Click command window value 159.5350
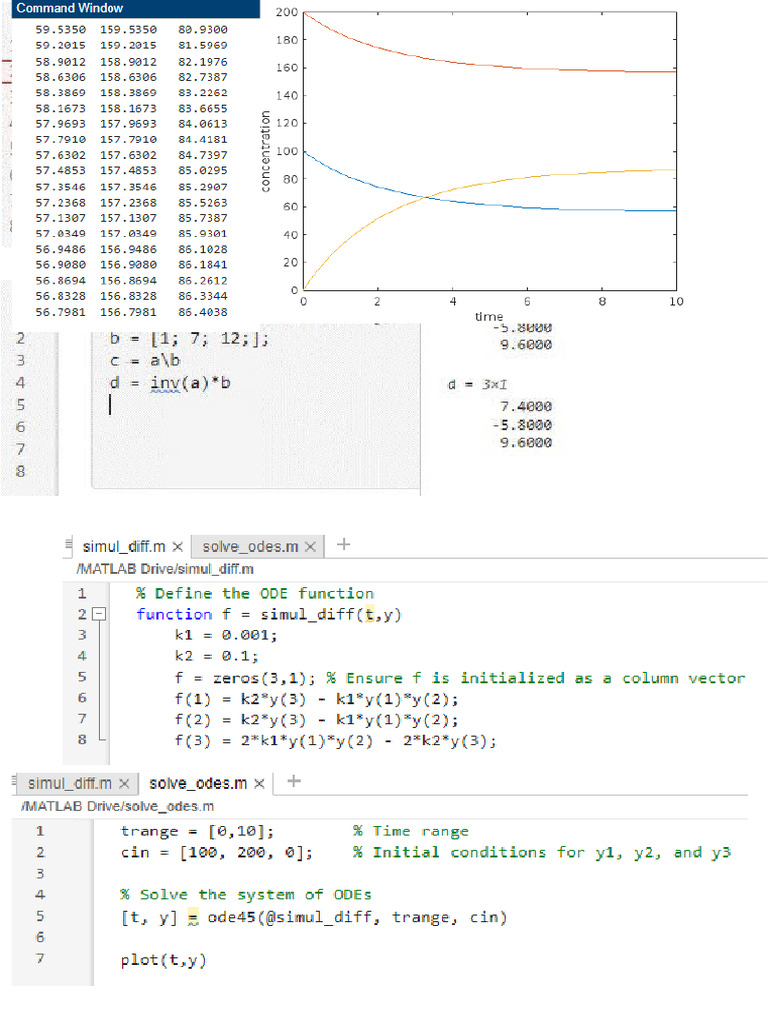Screen dimensions: 768x1024 point(128,29)
